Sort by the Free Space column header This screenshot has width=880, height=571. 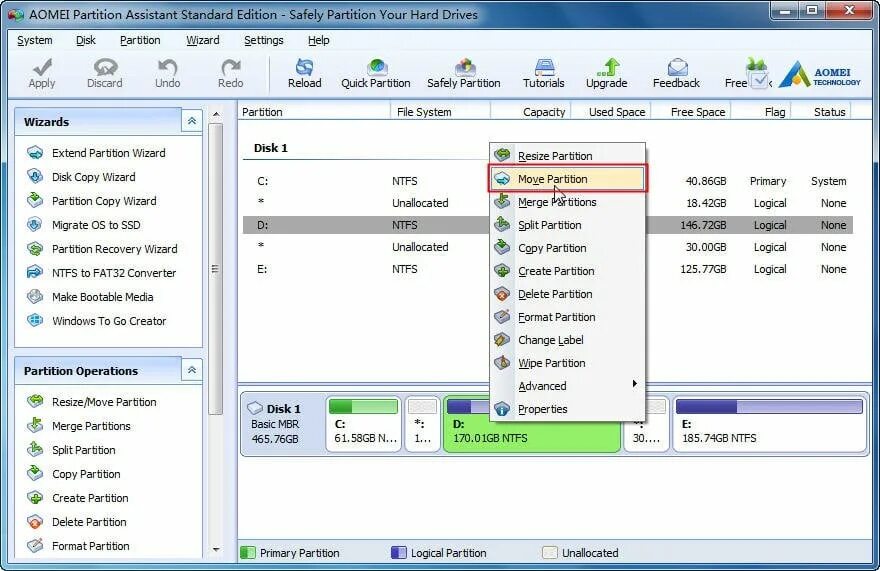tap(691, 112)
